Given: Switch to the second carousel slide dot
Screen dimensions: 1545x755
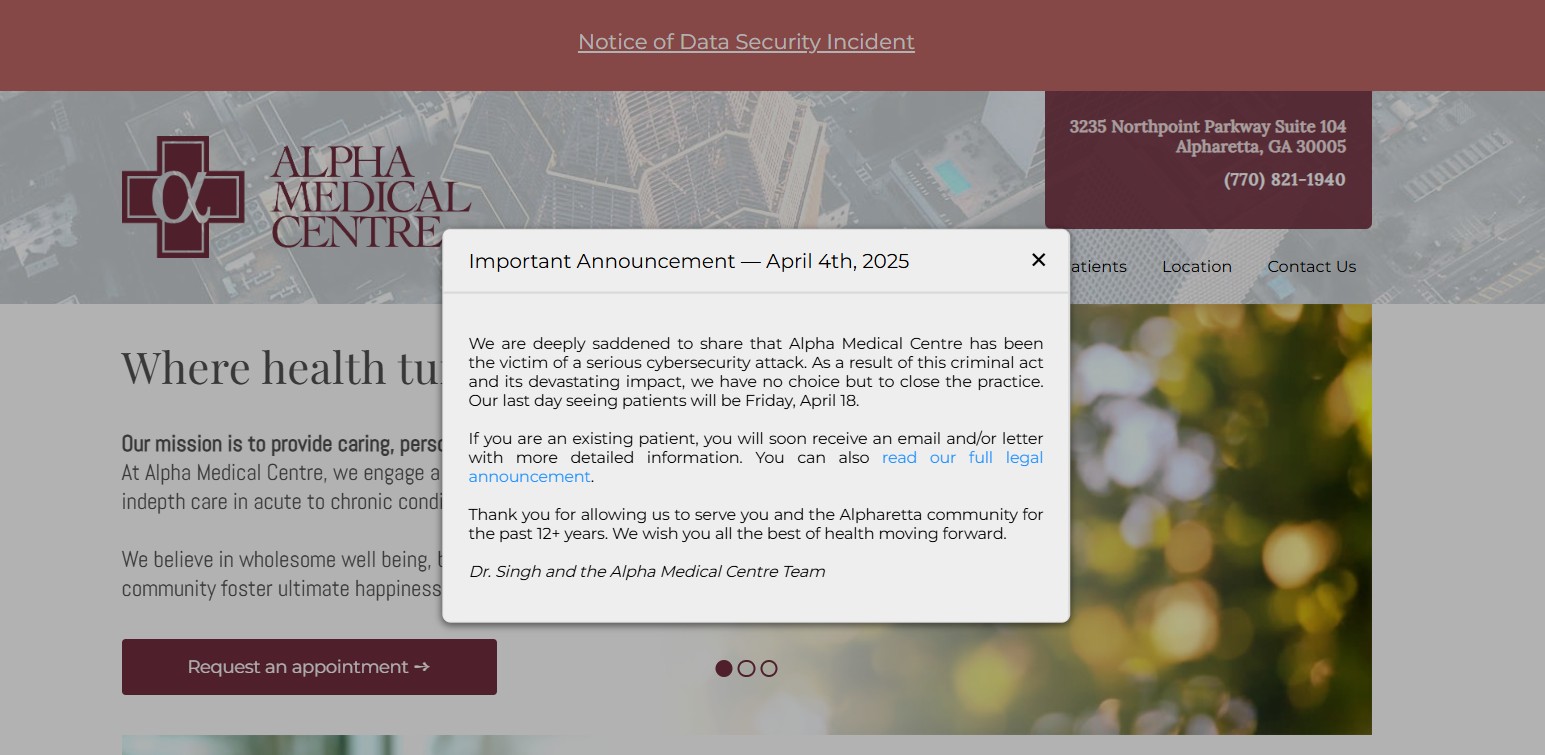Looking at the screenshot, I should [746, 668].
